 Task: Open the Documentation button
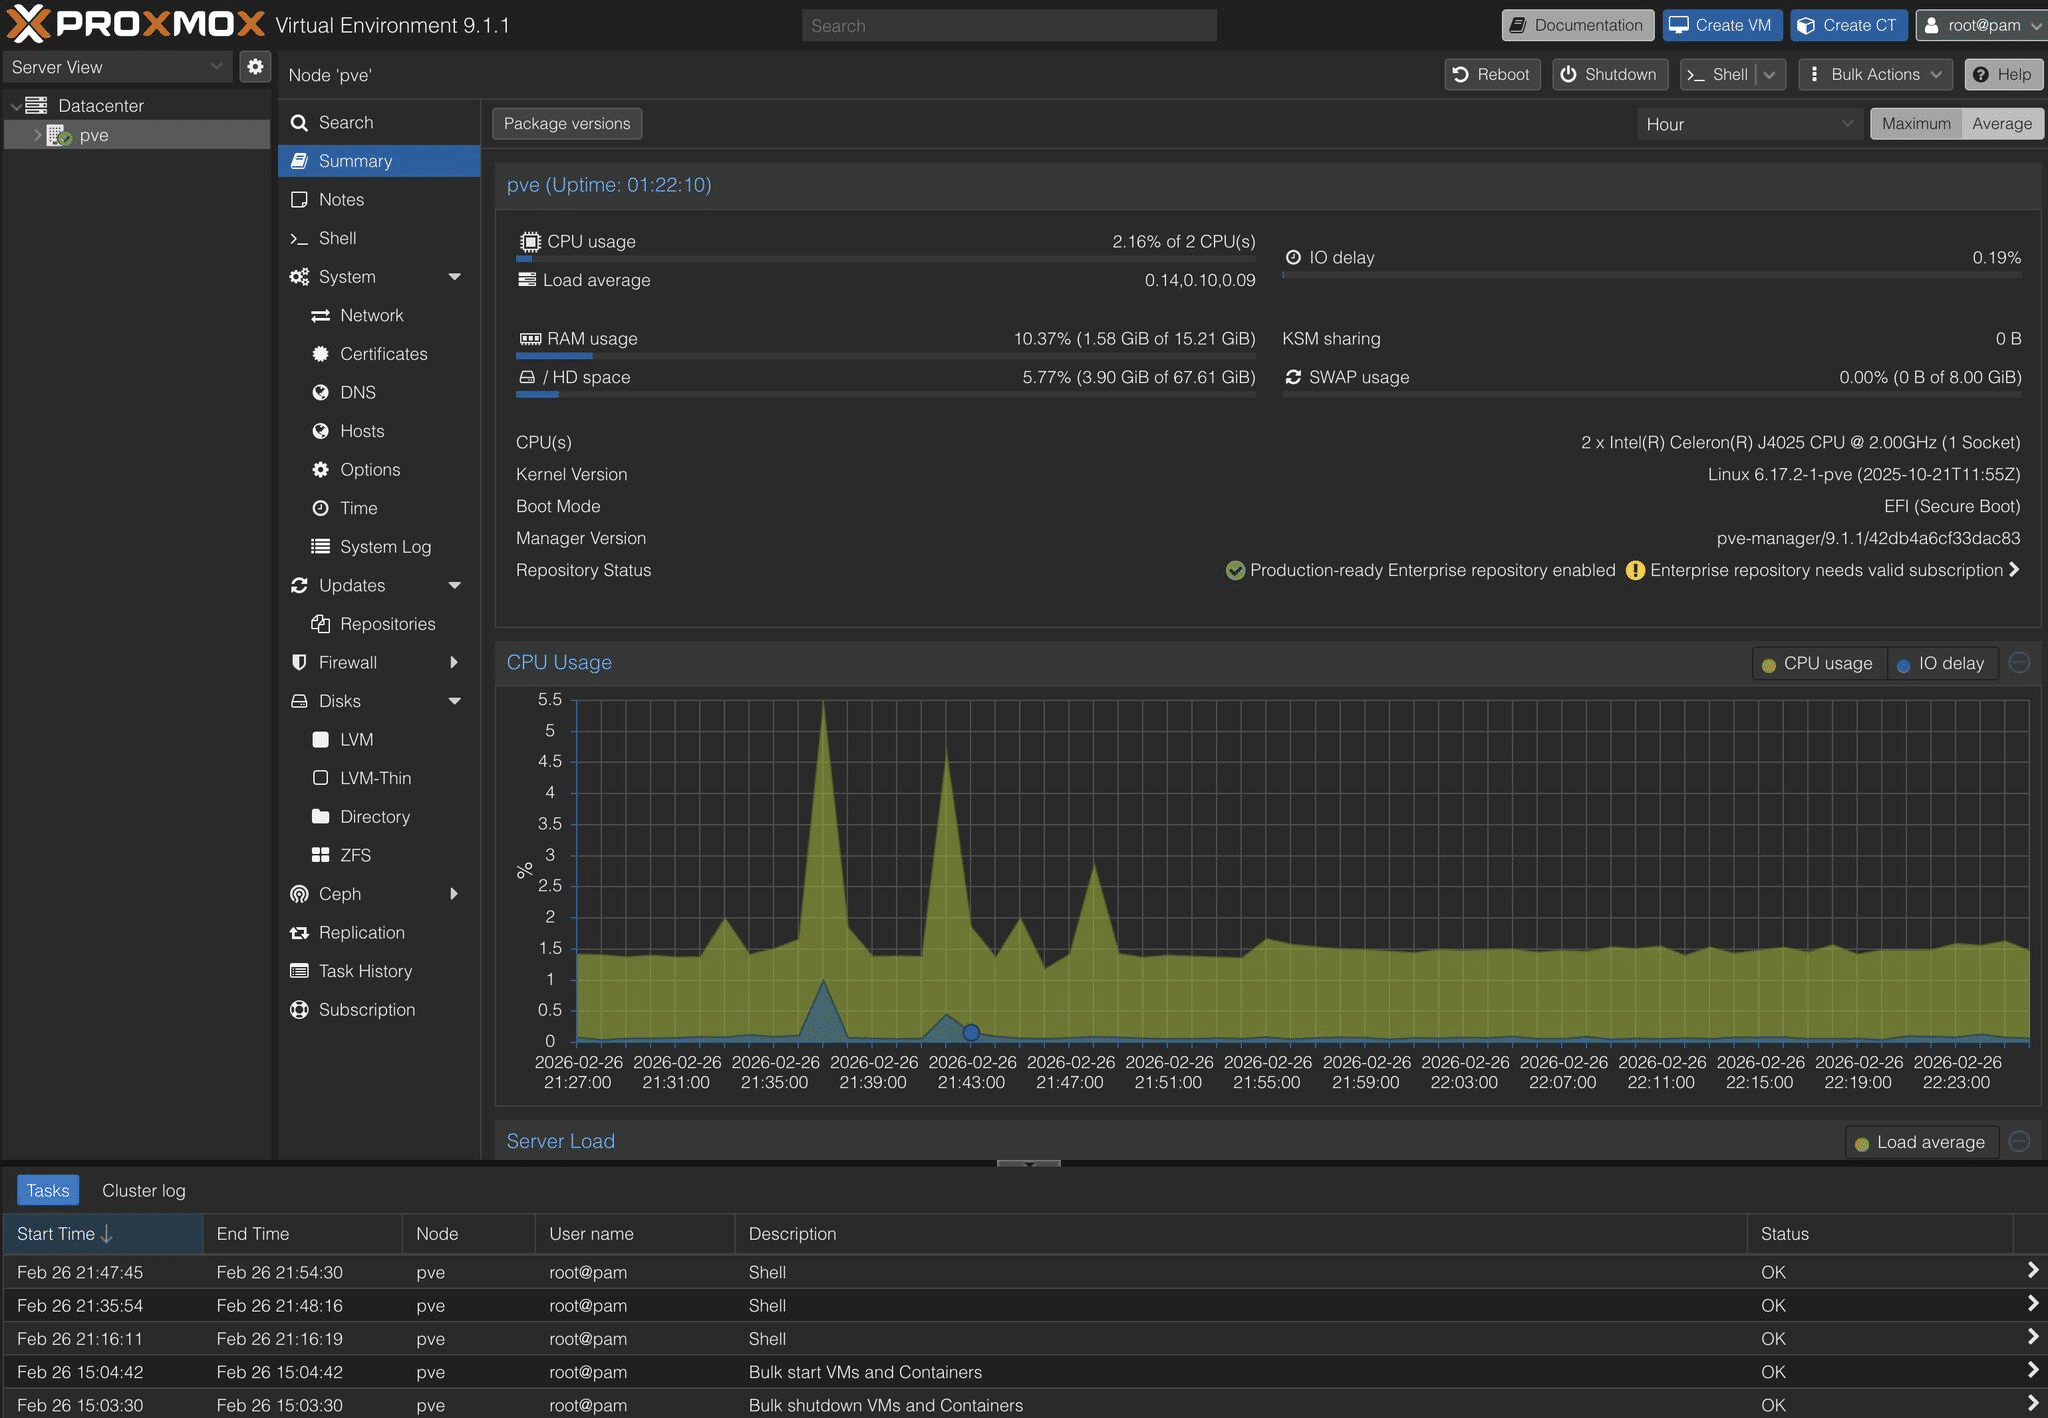click(1577, 25)
